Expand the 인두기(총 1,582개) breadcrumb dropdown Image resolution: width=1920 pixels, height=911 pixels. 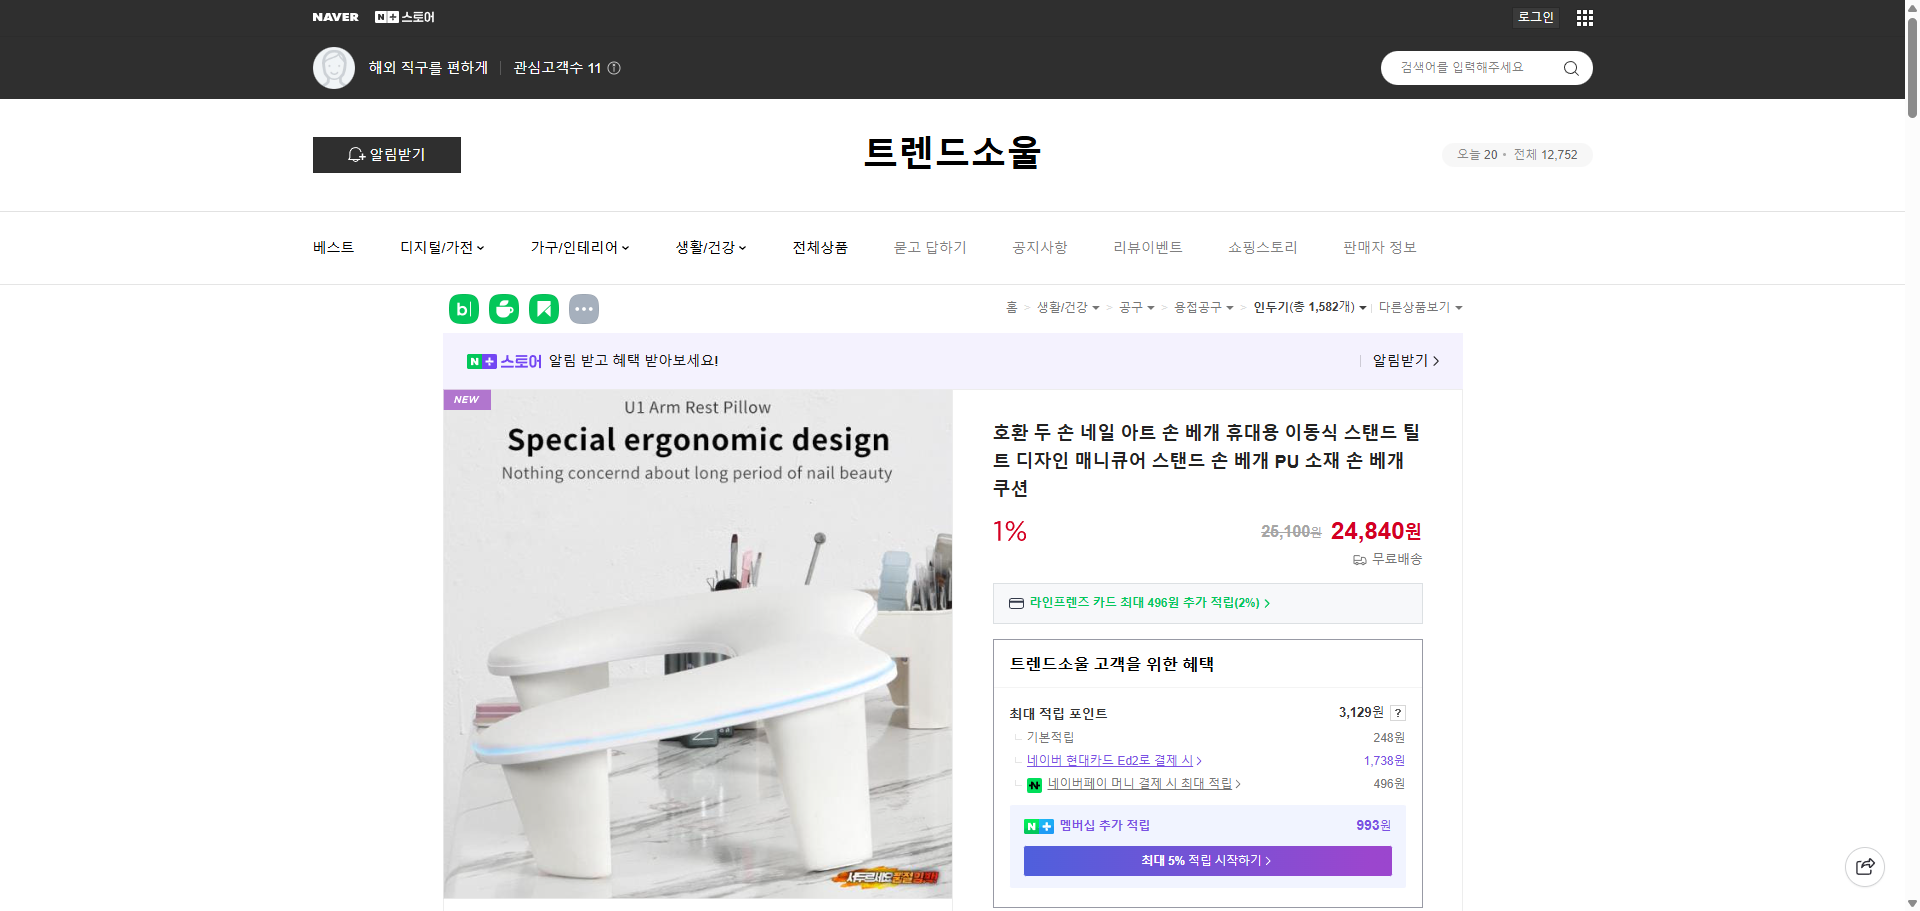(1311, 308)
